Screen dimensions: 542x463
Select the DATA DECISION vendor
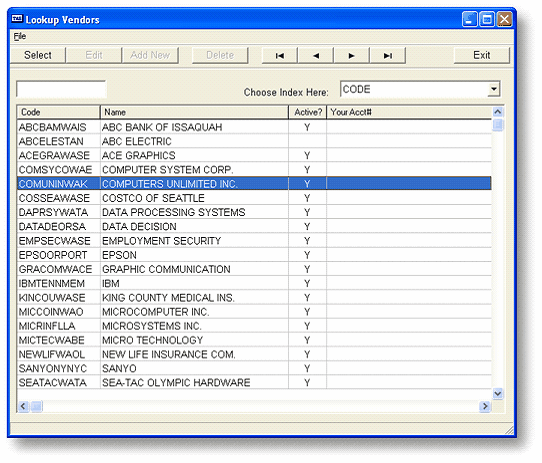click(x=139, y=226)
